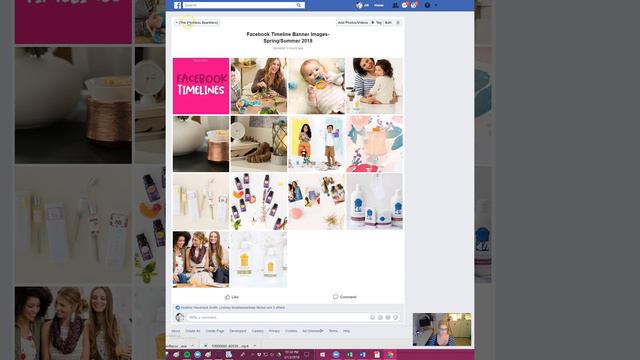Open the Friend Requests icon
This screenshot has height=360, width=640.
point(395,5)
